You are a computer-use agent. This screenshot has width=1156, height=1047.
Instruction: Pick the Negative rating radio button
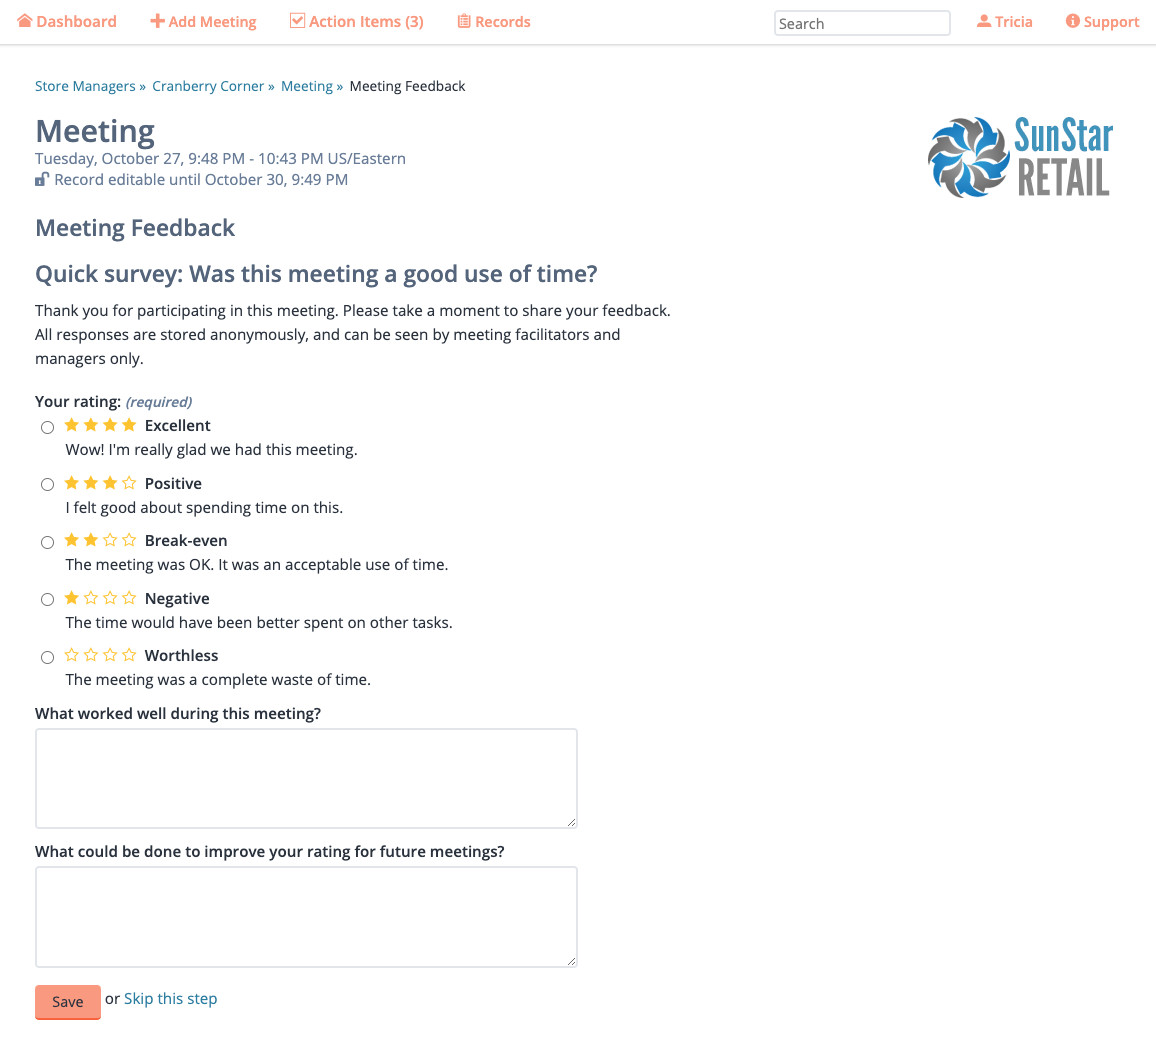(x=47, y=599)
